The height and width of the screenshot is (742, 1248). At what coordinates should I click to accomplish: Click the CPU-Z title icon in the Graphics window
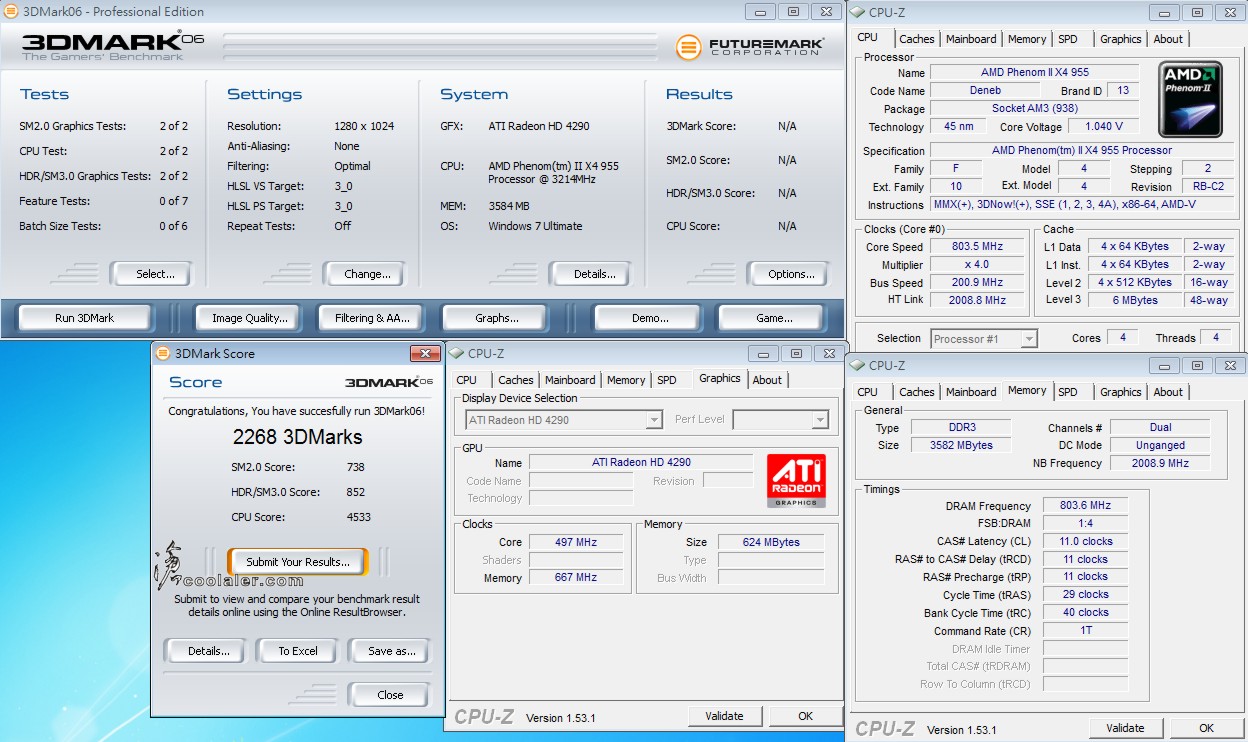[x=456, y=353]
